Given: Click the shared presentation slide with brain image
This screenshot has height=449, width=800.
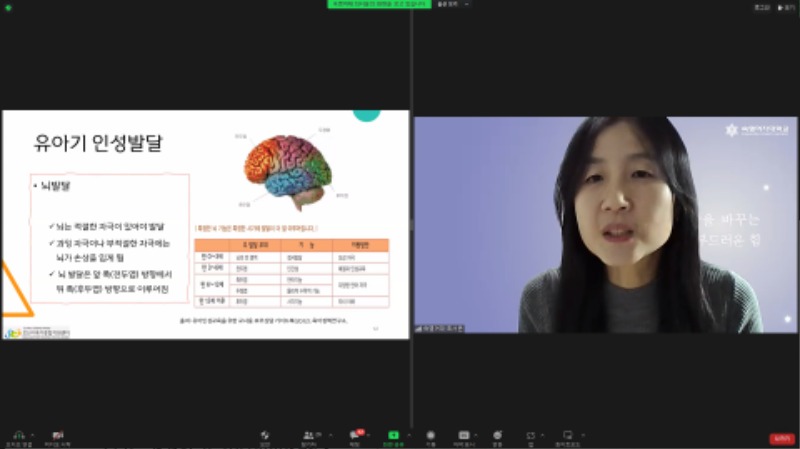Looking at the screenshot, I should (x=205, y=224).
